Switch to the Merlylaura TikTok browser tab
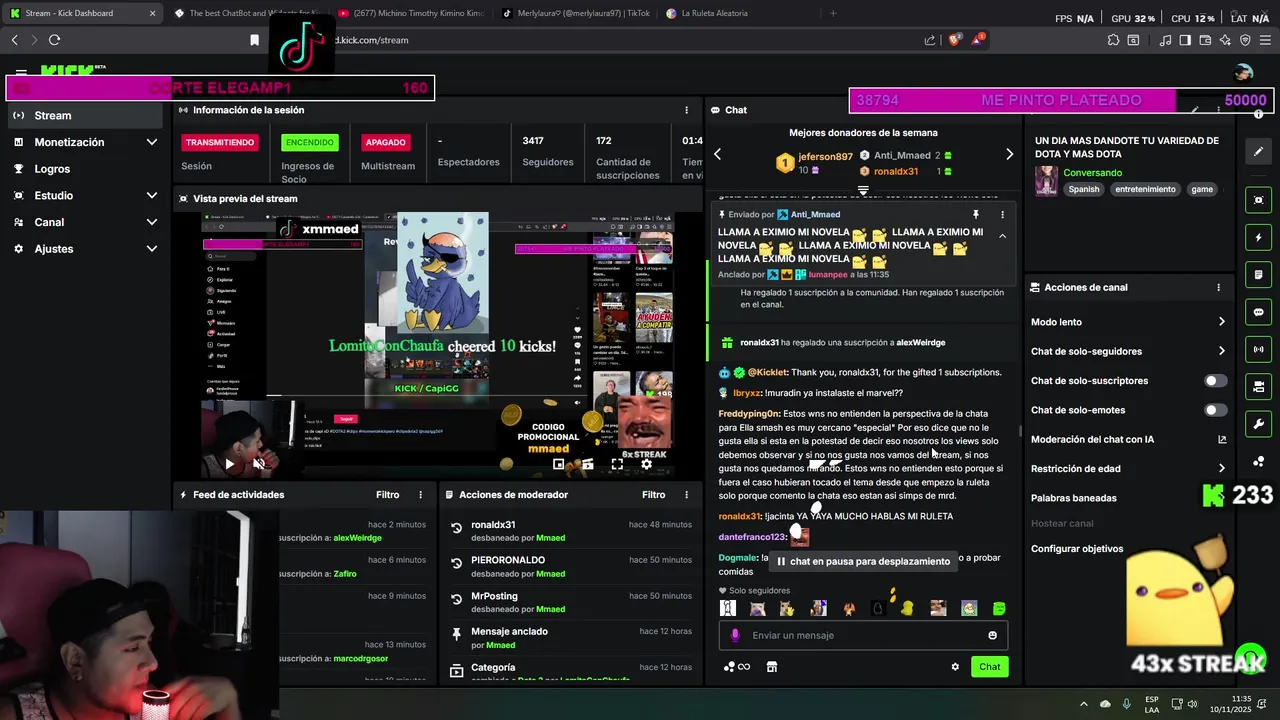This screenshot has height=720, width=1280. [574, 13]
